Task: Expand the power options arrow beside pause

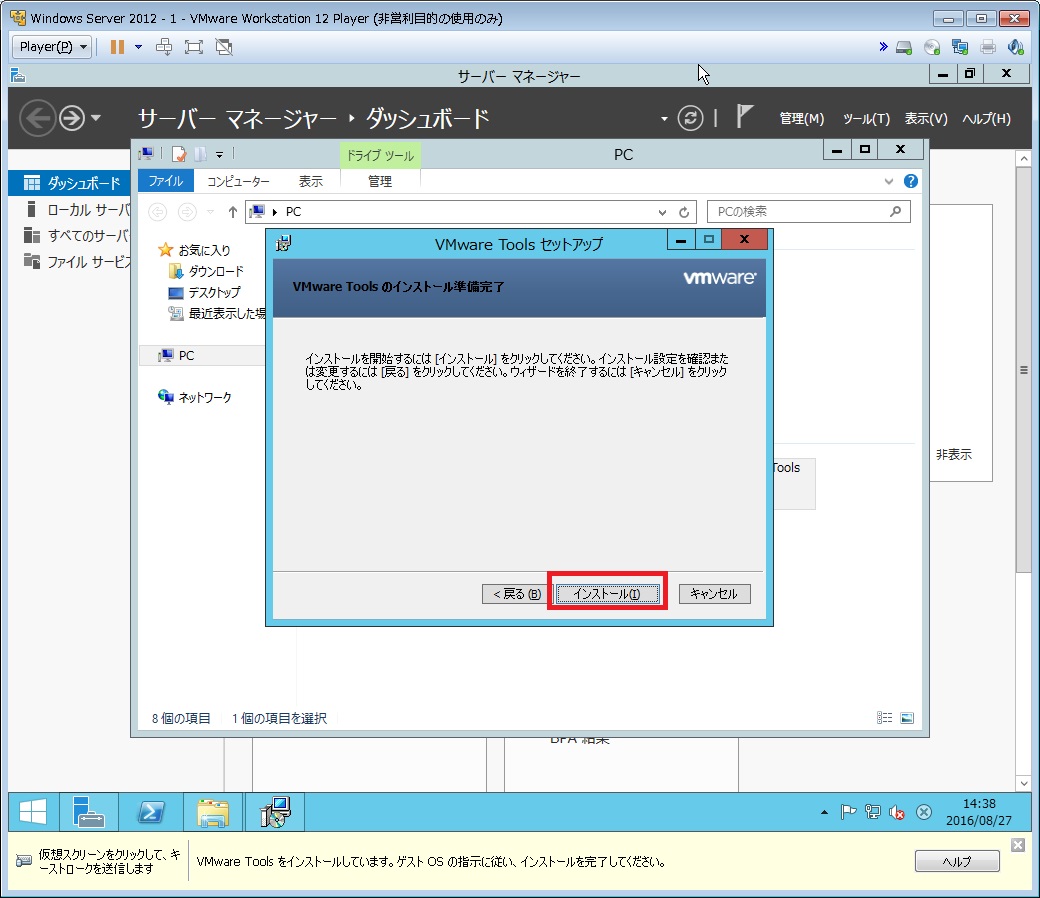Action: (x=139, y=46)
